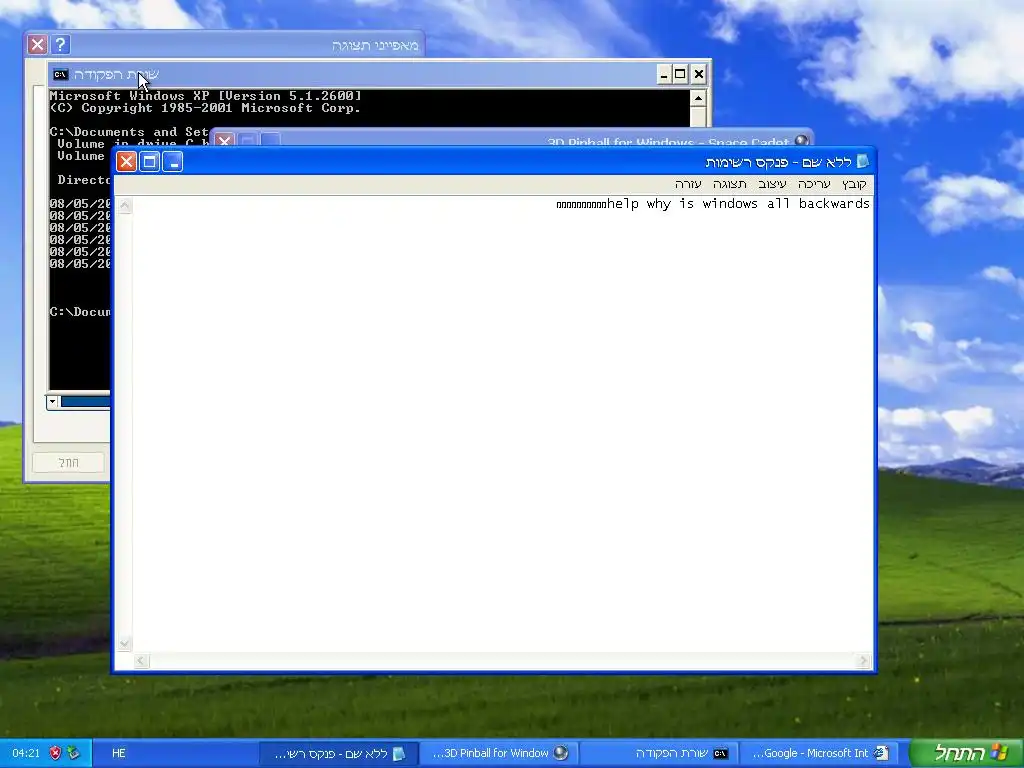The height and width of the screenshot is (768, 1024).
Task: Click Notepad horizontal scrollbar left arrow
Action: (141, 661)
